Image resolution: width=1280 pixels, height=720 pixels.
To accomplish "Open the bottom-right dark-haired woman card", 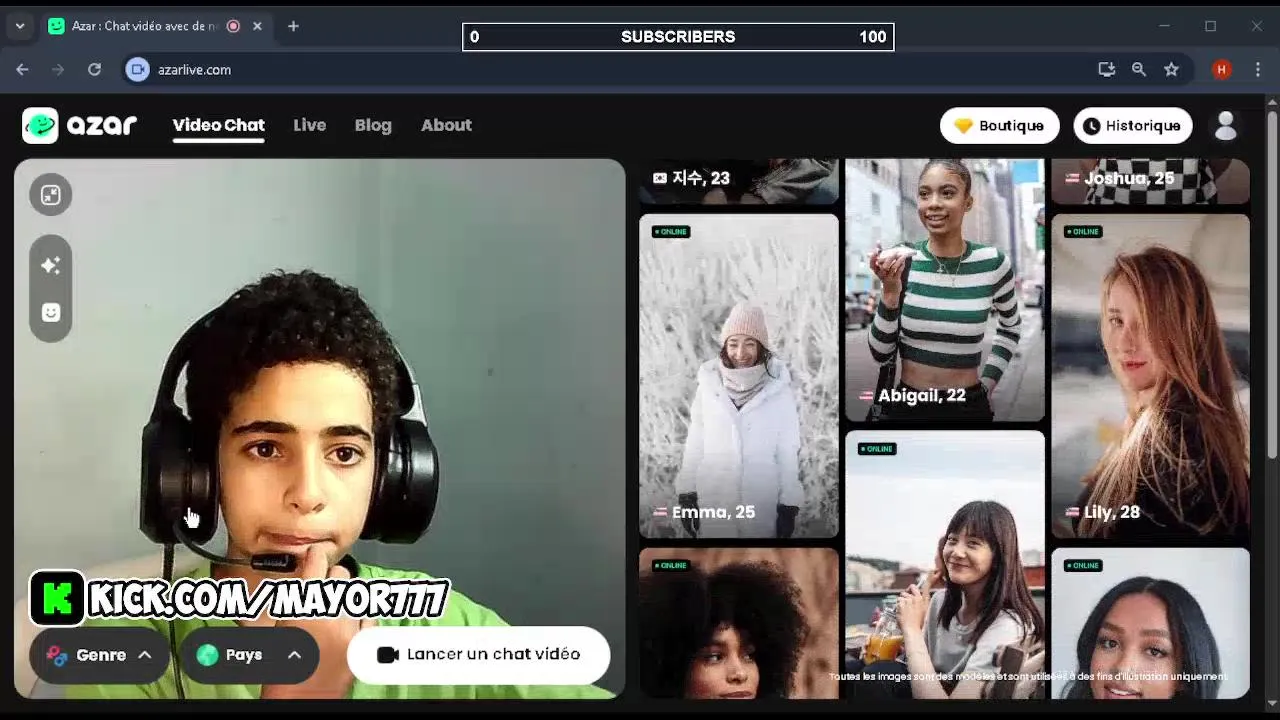I will point(1150,623).
